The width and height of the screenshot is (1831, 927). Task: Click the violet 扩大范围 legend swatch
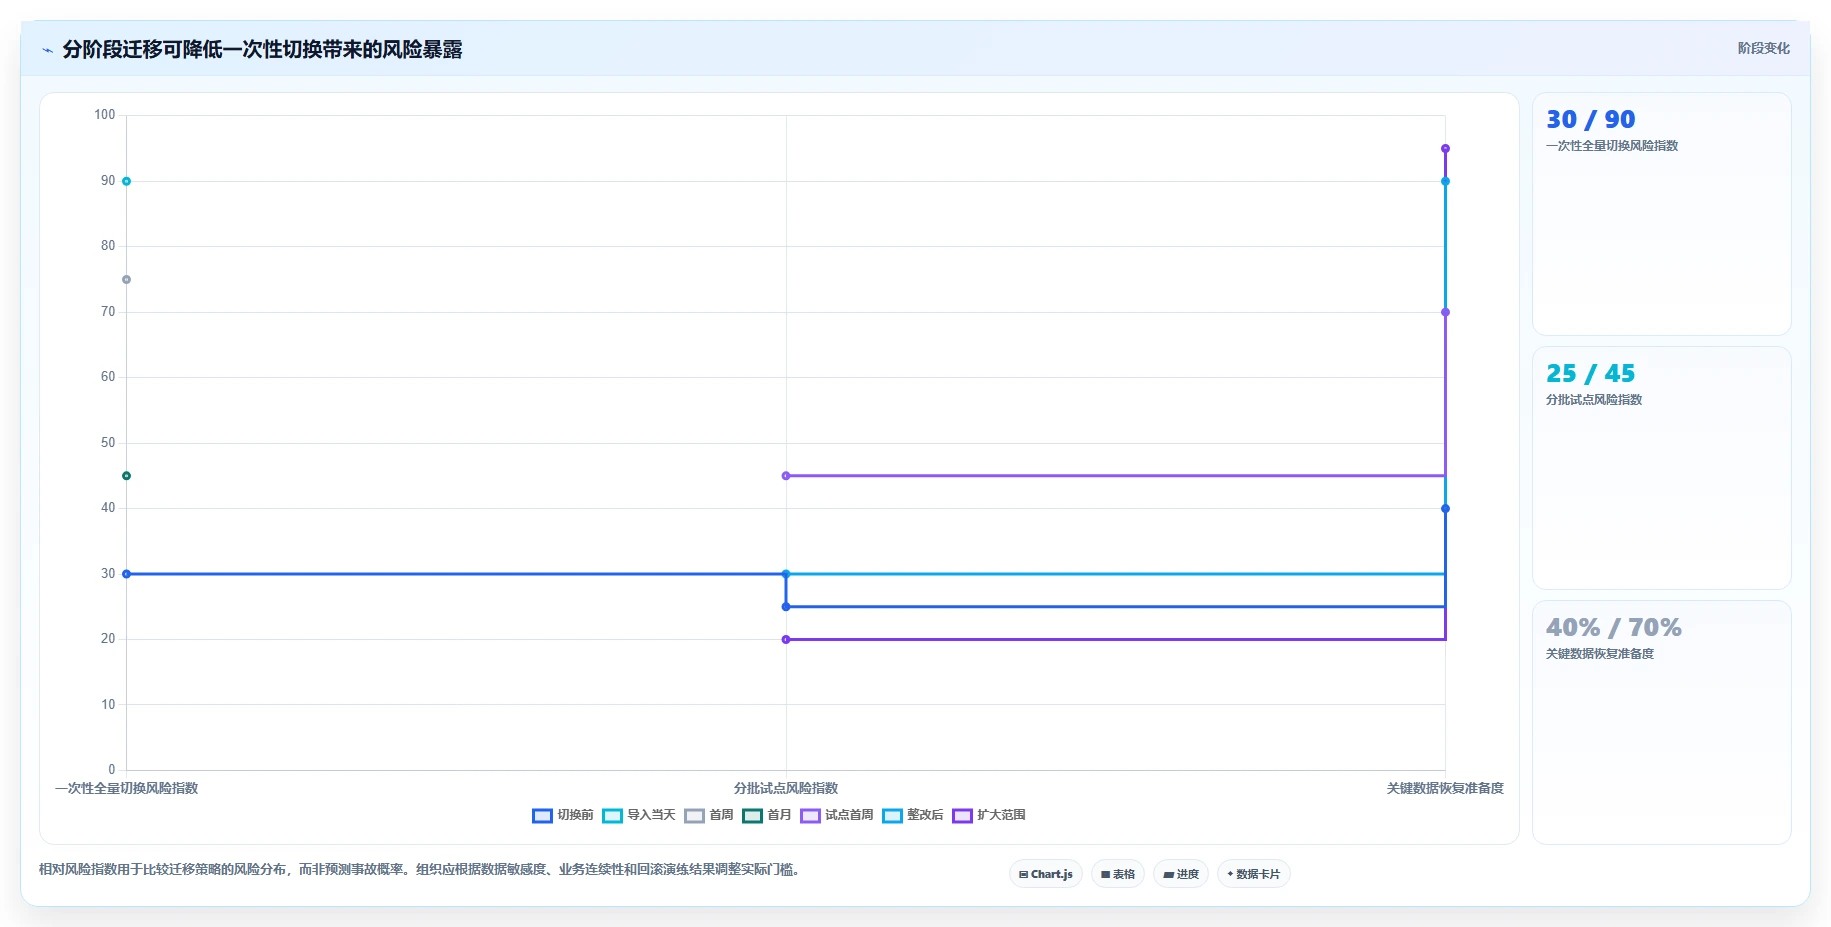962,816
